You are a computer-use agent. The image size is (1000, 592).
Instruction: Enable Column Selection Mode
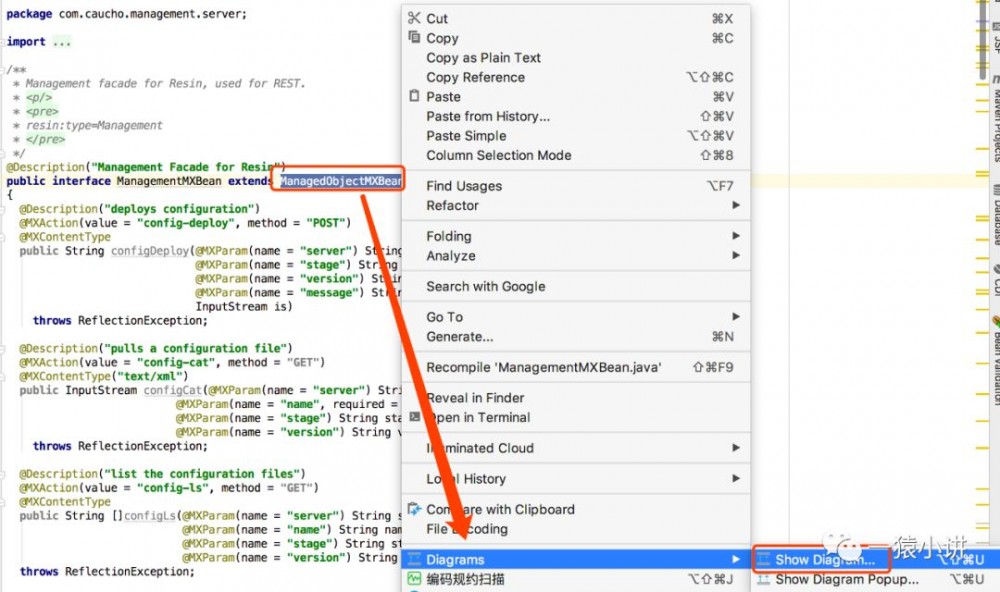[499, 155]
